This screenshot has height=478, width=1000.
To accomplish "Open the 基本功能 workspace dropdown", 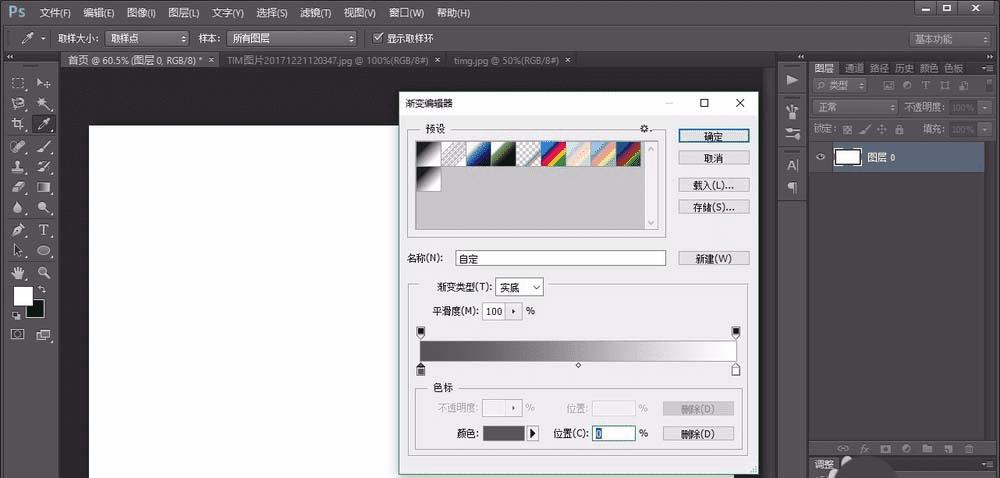I will (x=950, y=39).
